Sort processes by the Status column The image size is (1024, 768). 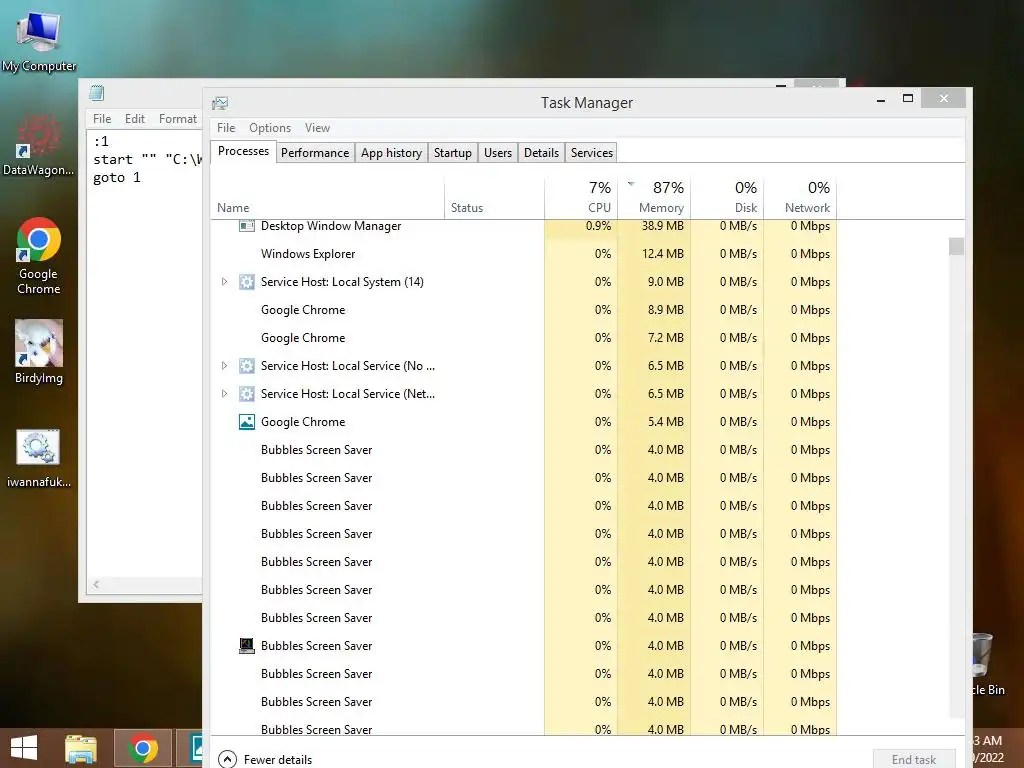[x=494, y=199]
